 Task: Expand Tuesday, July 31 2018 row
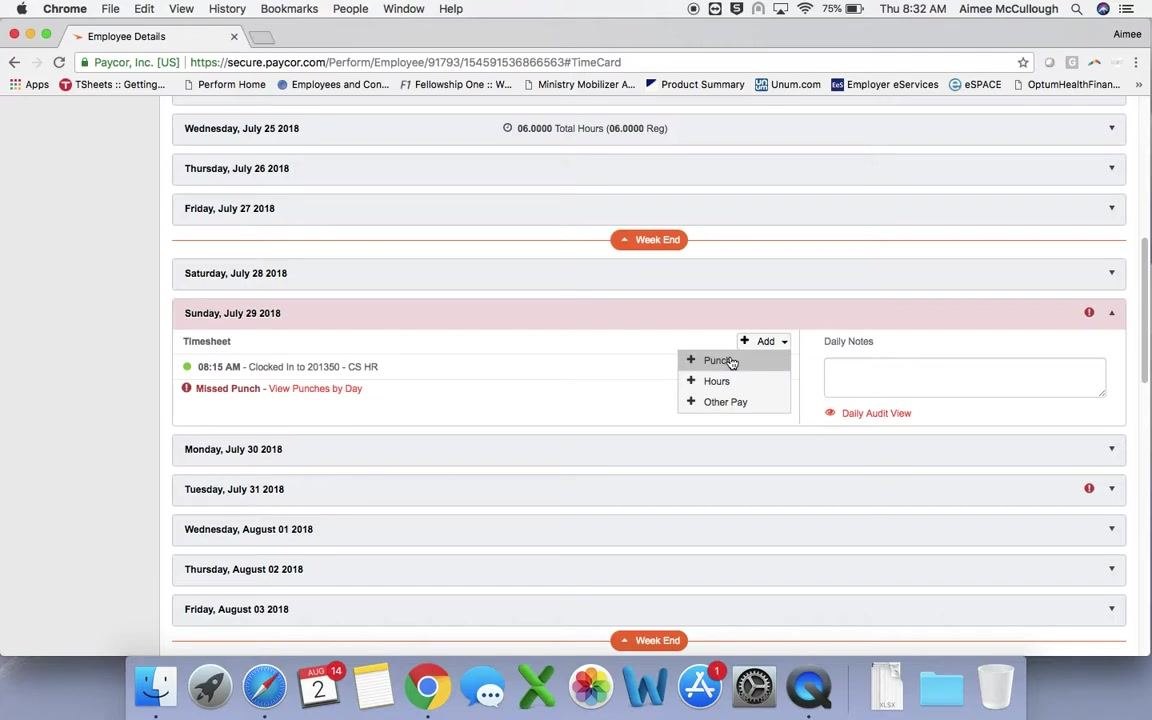[649, 489]
